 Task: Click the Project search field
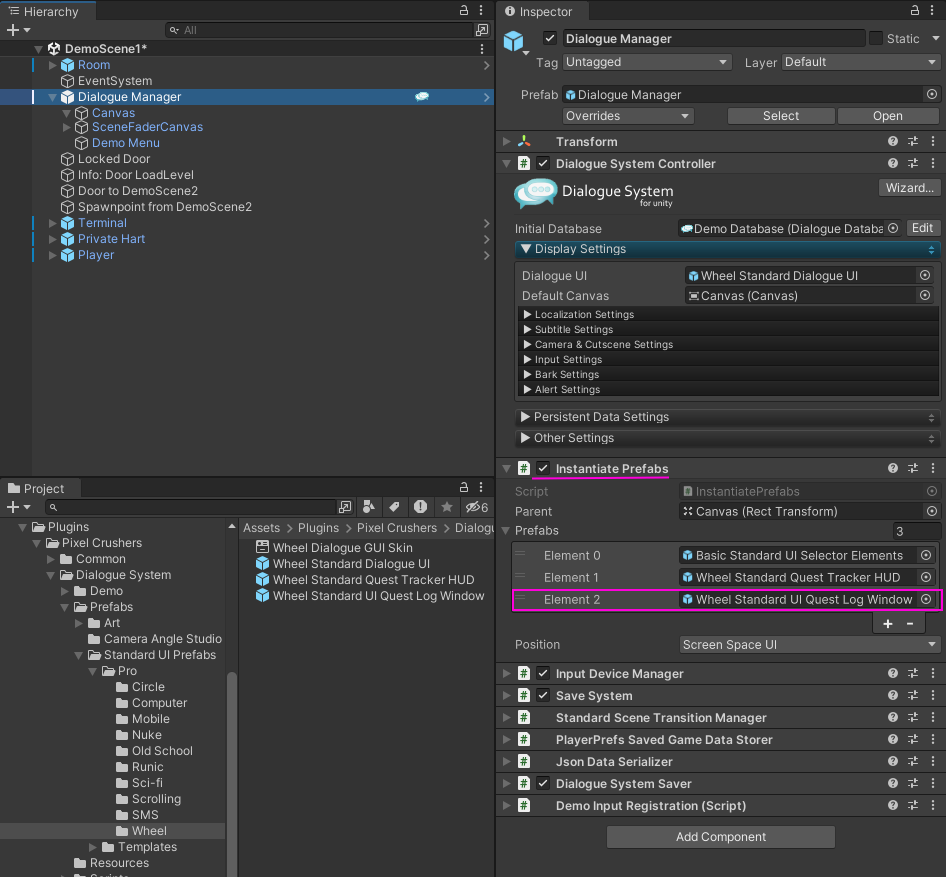[x=191, y=507]
